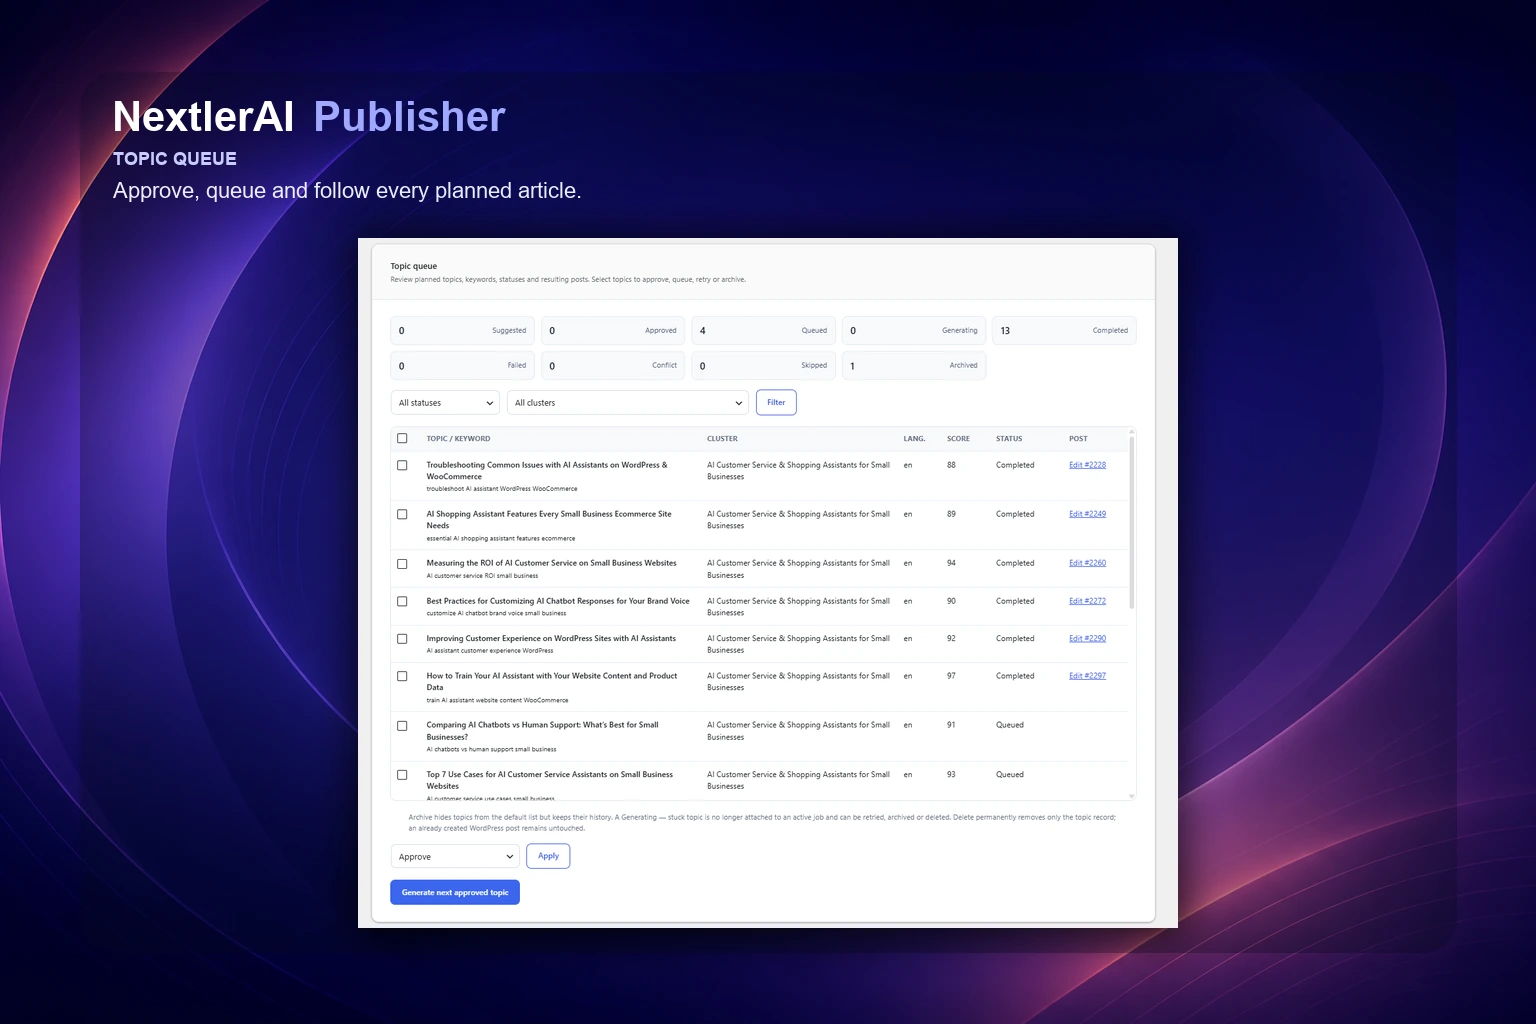Click the Completed status in the Edit #2228 row
Screen dimensions: 1536x1024
point(1015,465)
